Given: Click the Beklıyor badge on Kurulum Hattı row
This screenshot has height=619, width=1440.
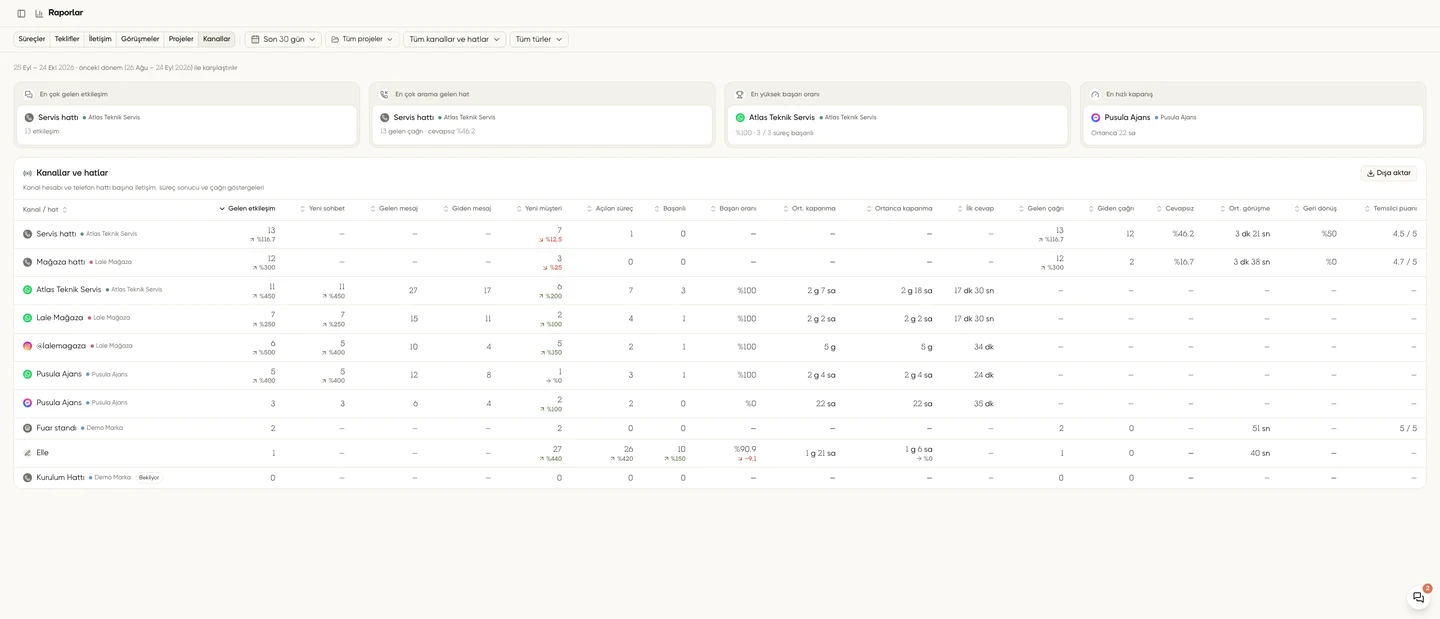Looking at the screenshot, I should (149, 478).
